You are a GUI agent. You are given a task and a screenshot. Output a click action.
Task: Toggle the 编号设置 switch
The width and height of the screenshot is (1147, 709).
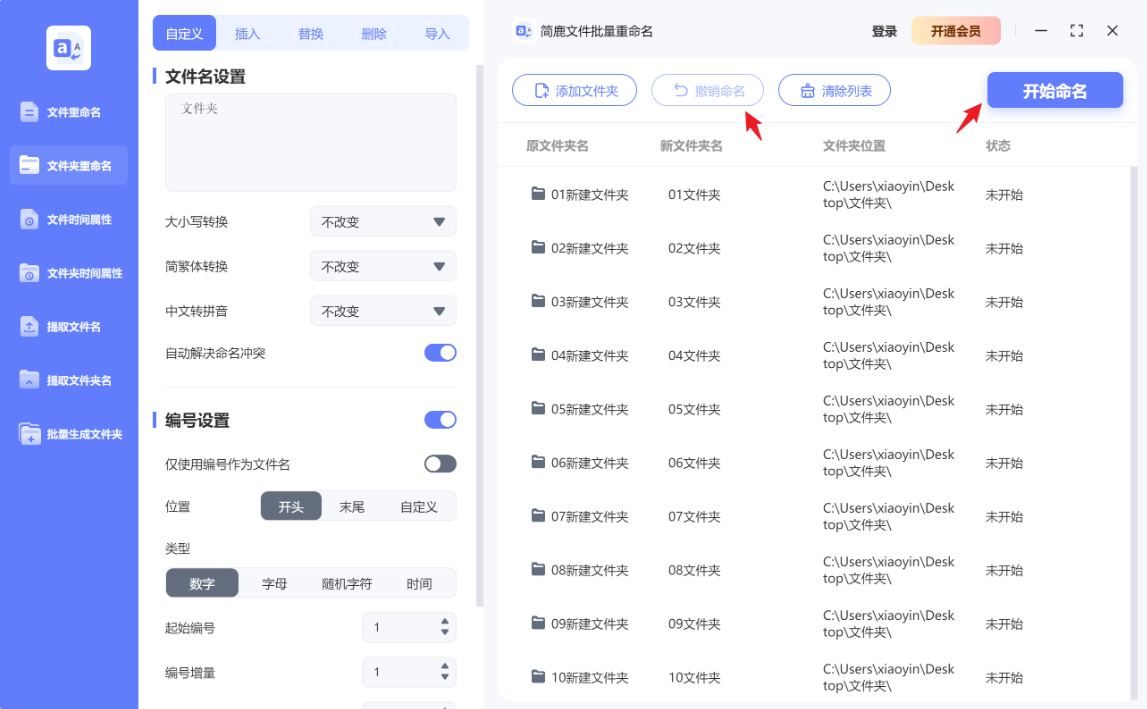[x=440, y=419]
